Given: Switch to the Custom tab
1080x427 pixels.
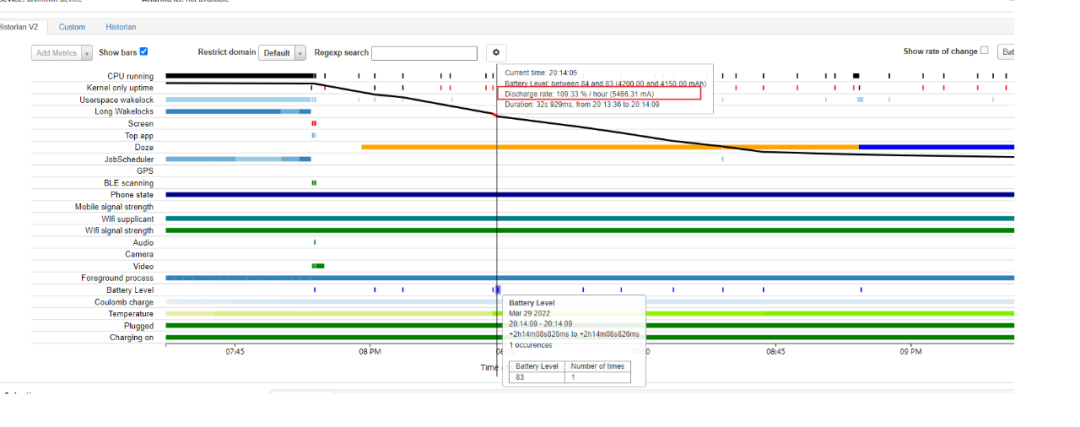Looking at the screenshot, I should tap(72, 27).
